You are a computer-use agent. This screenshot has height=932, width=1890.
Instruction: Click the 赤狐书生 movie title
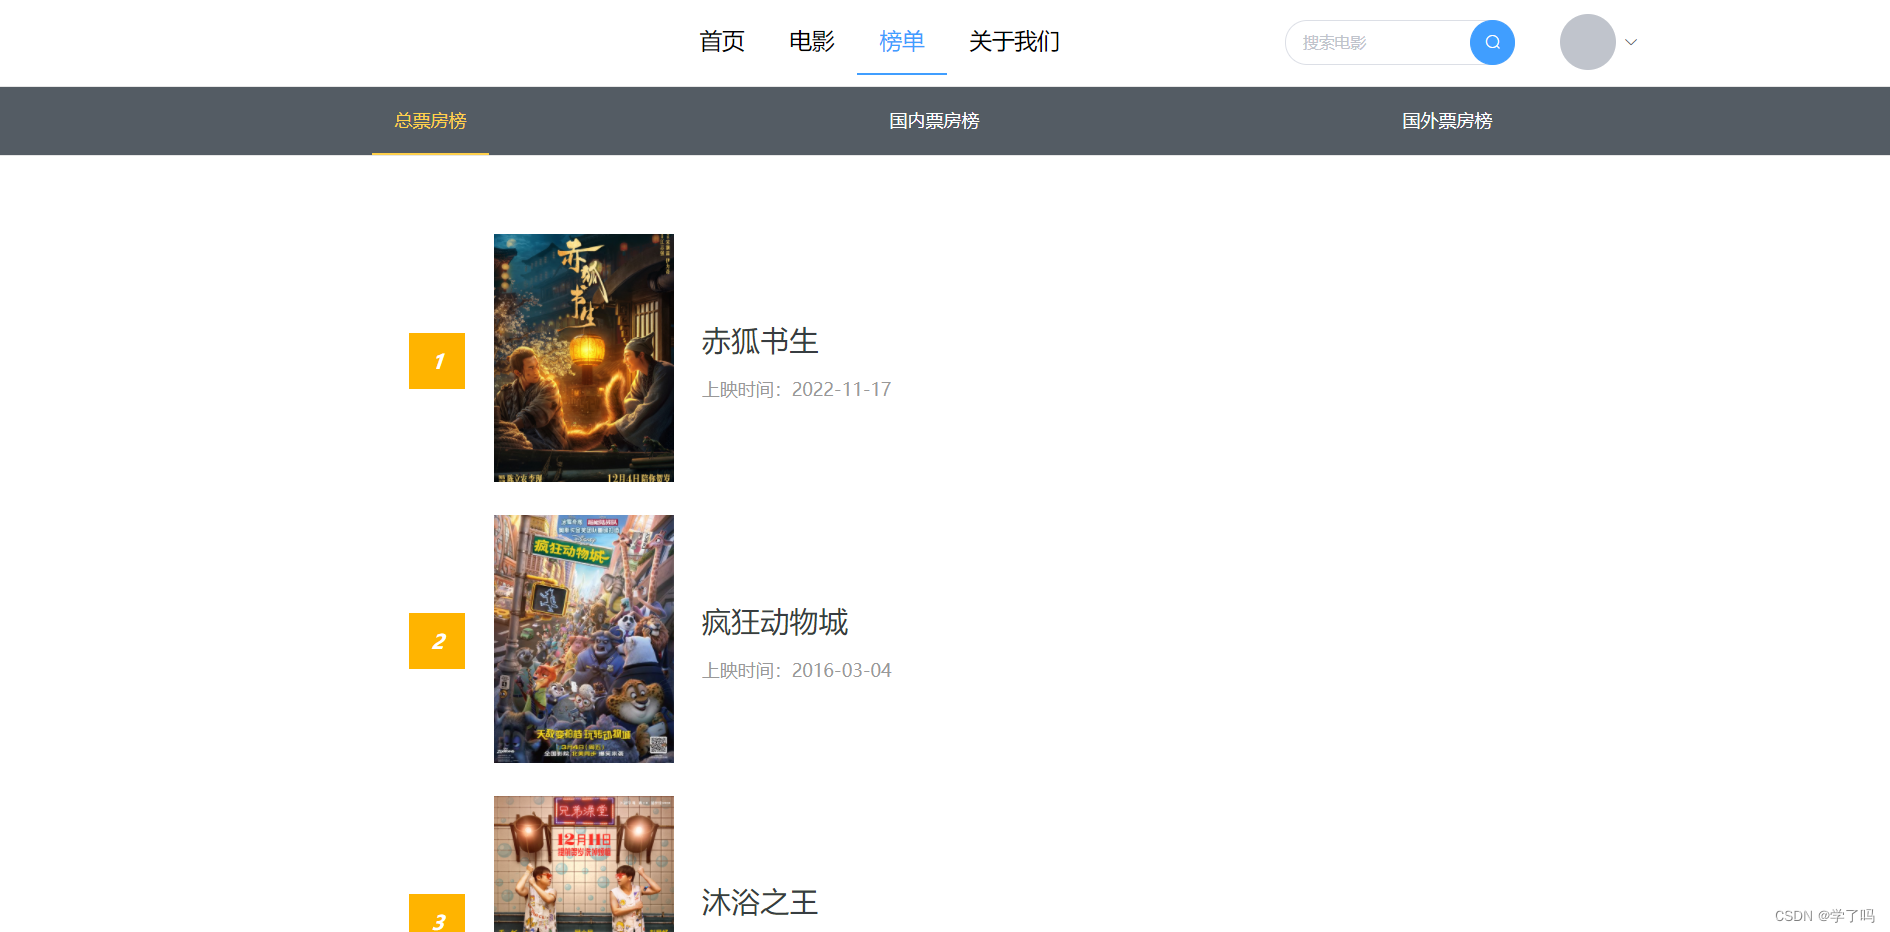coord(760,341)
